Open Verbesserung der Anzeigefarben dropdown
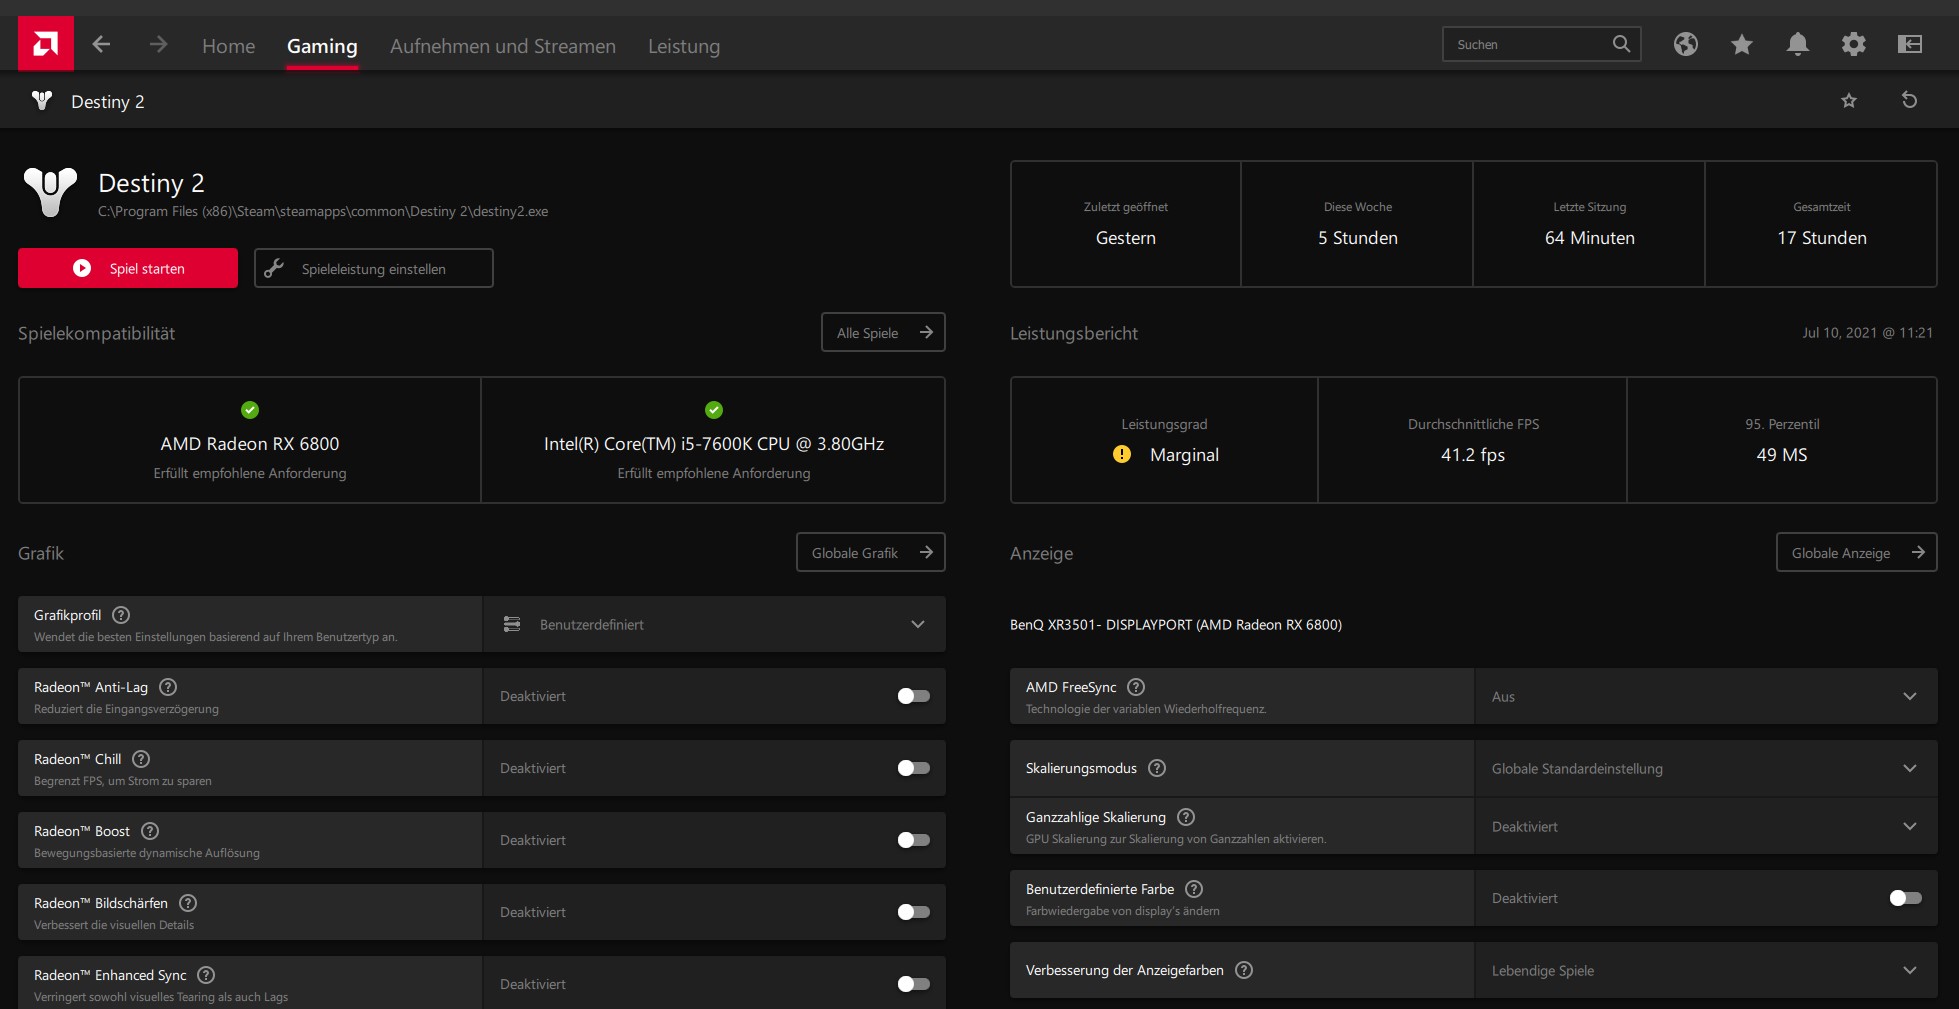The height and width of the screenshot is (1009, 1959). point(1705,970)
